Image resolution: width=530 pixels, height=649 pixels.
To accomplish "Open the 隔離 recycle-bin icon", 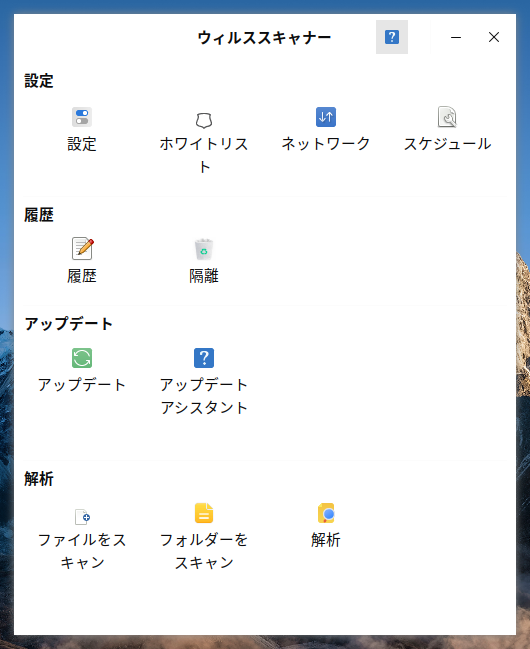I will pyautogui.click(x=204, y=249).
